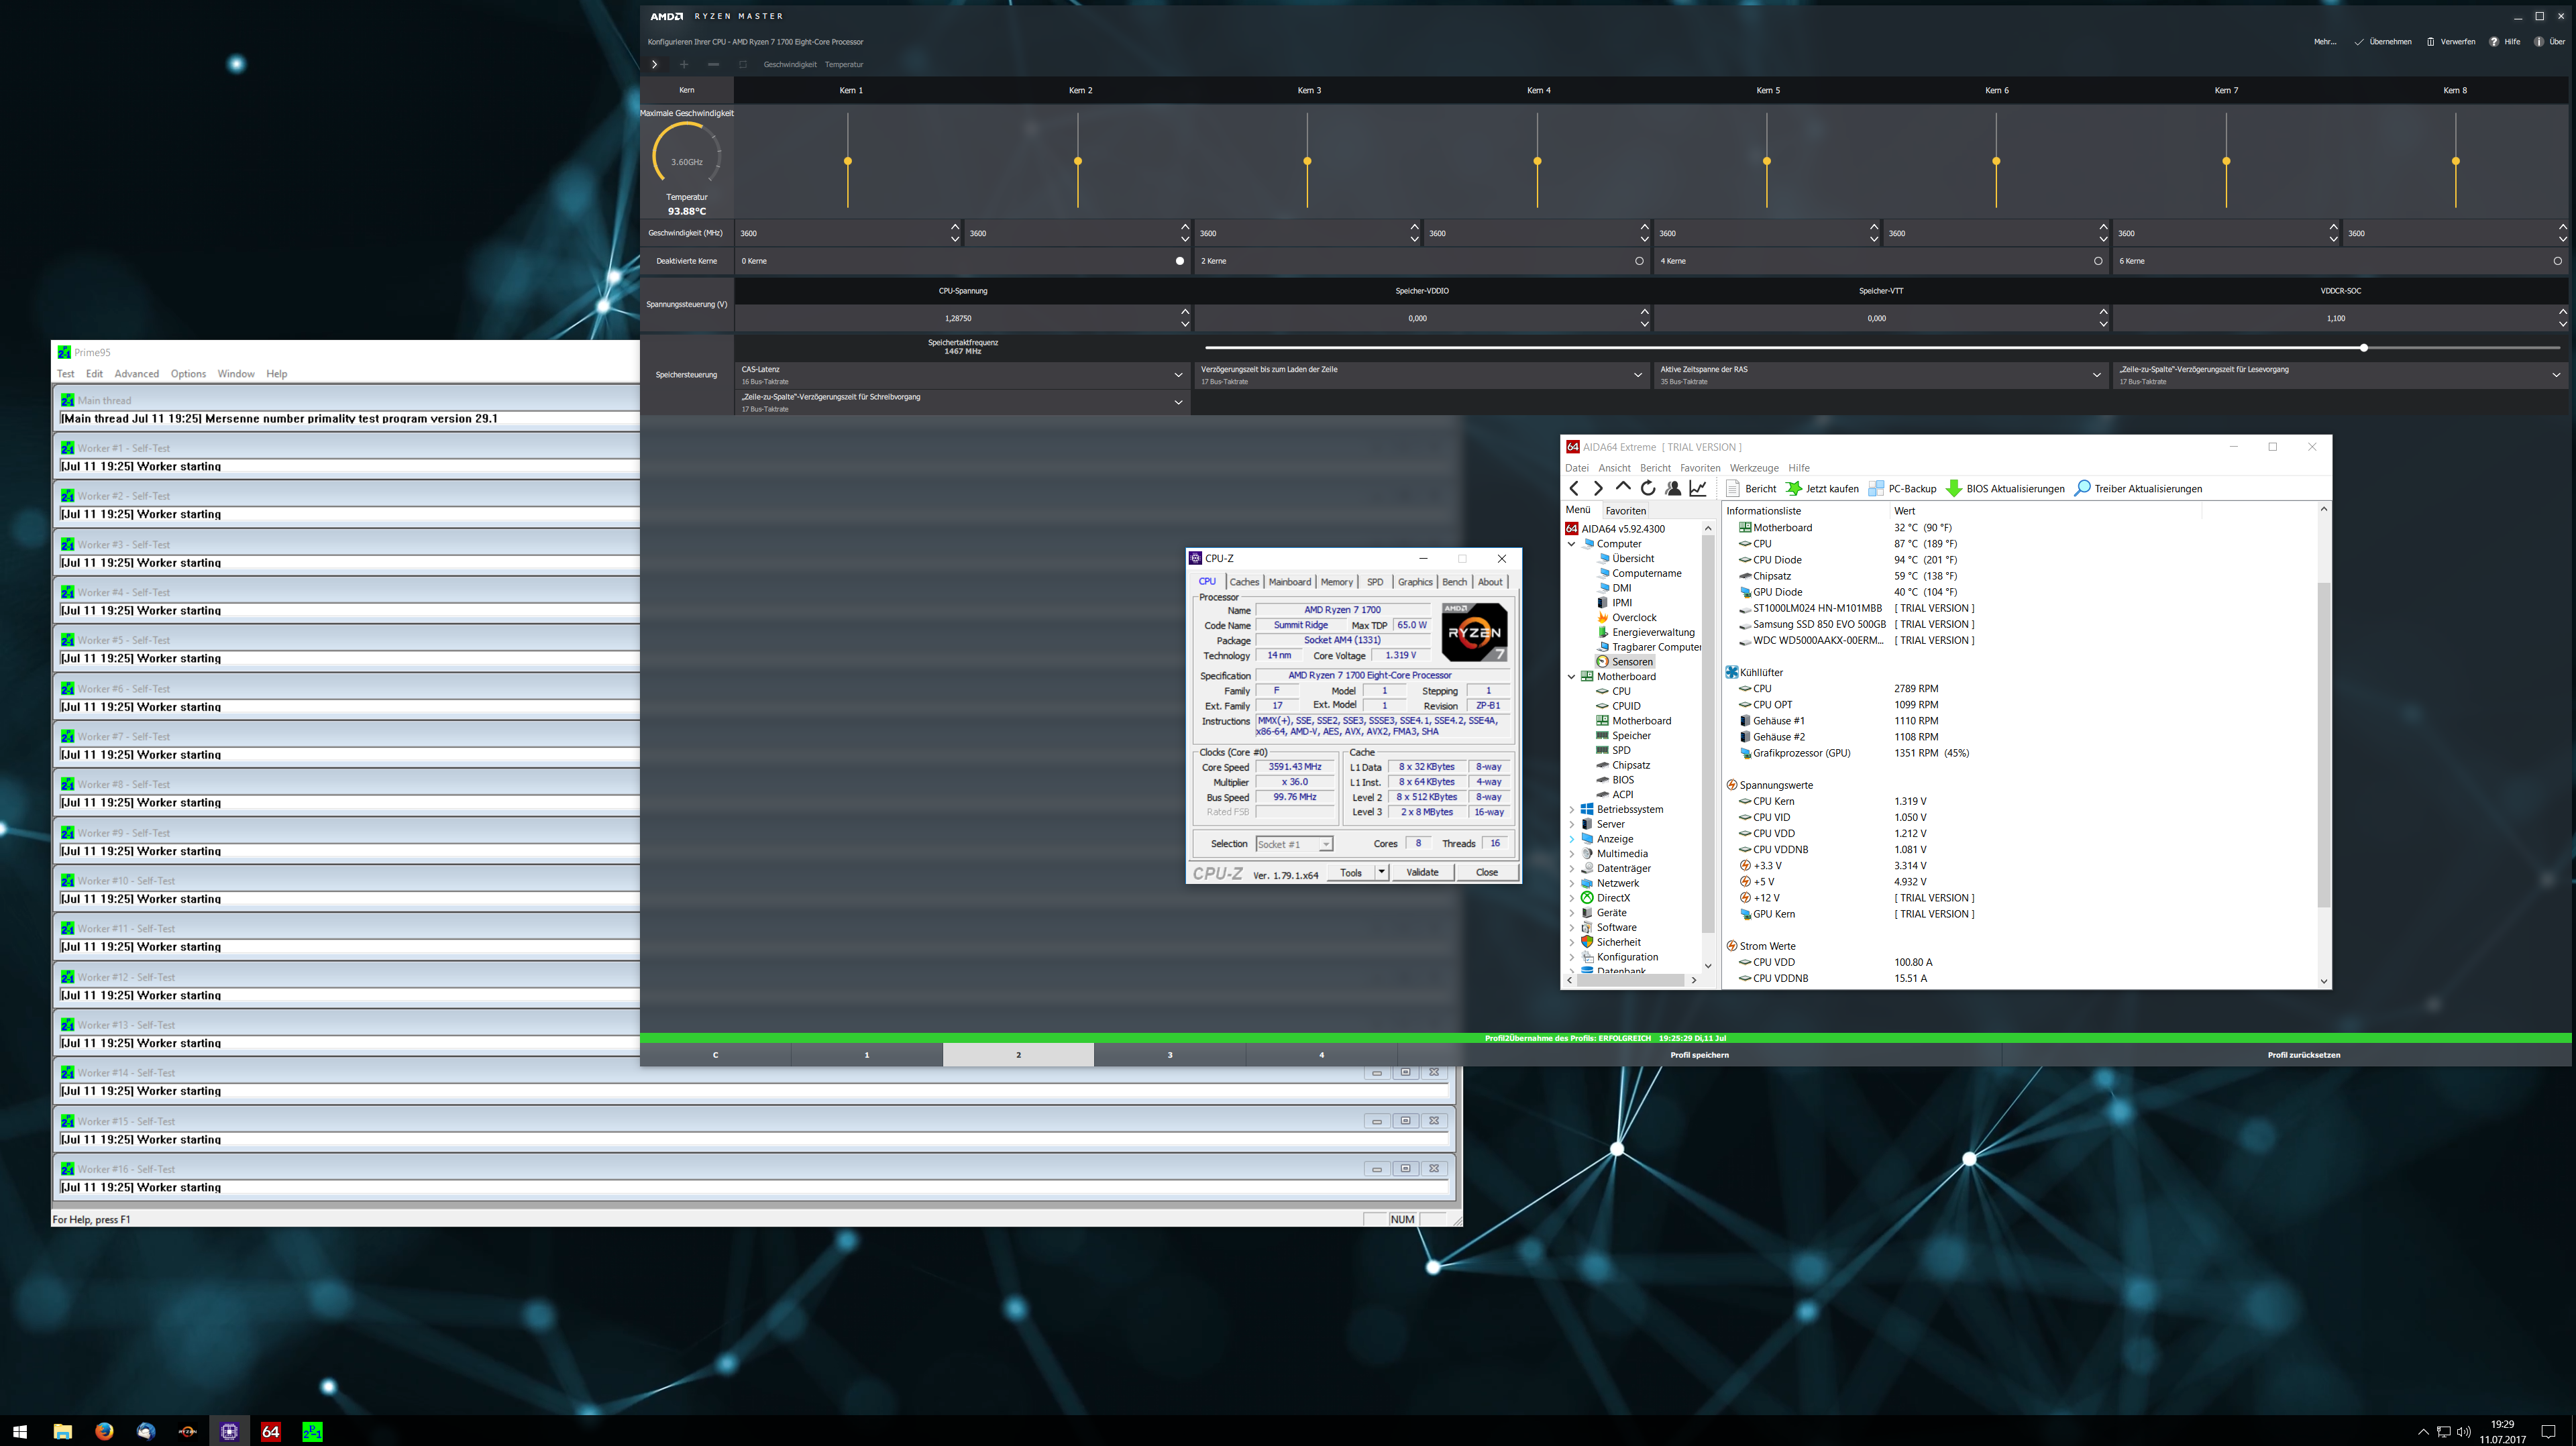Open Treiber Aktualisierungen magnifier icon
Screen dimensions: 2576x1446
2083,488
